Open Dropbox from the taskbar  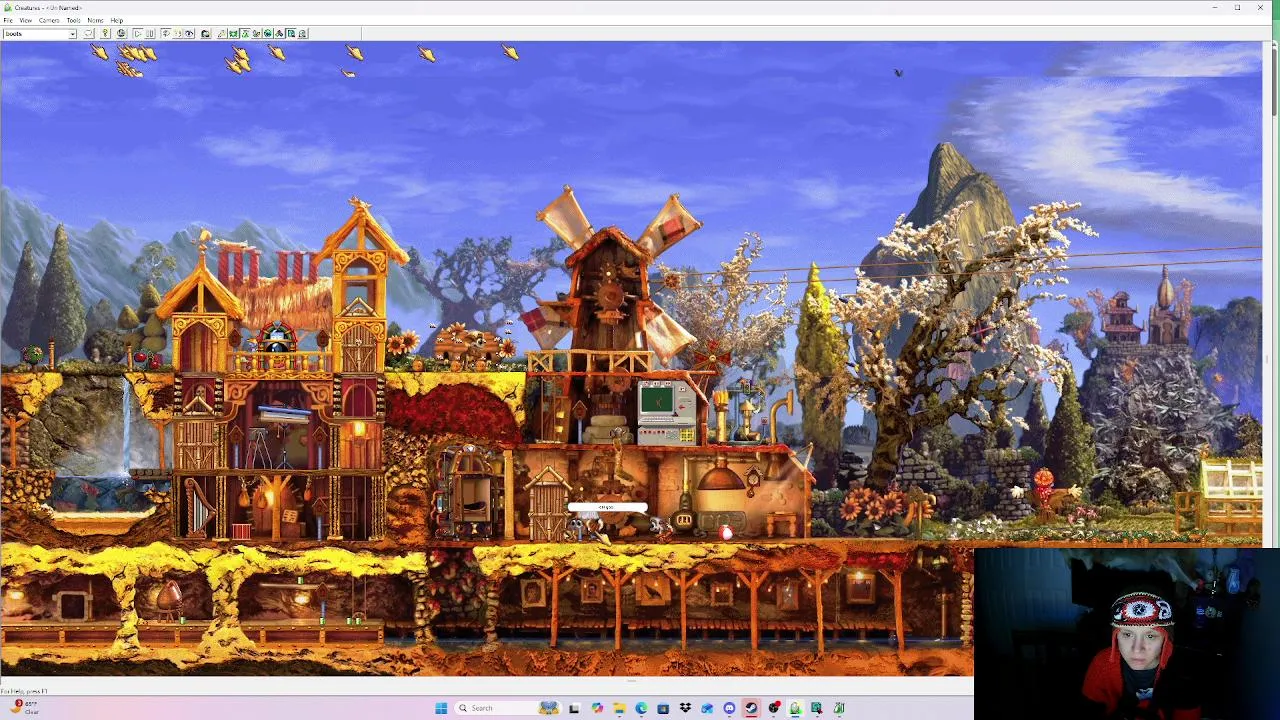685,708
